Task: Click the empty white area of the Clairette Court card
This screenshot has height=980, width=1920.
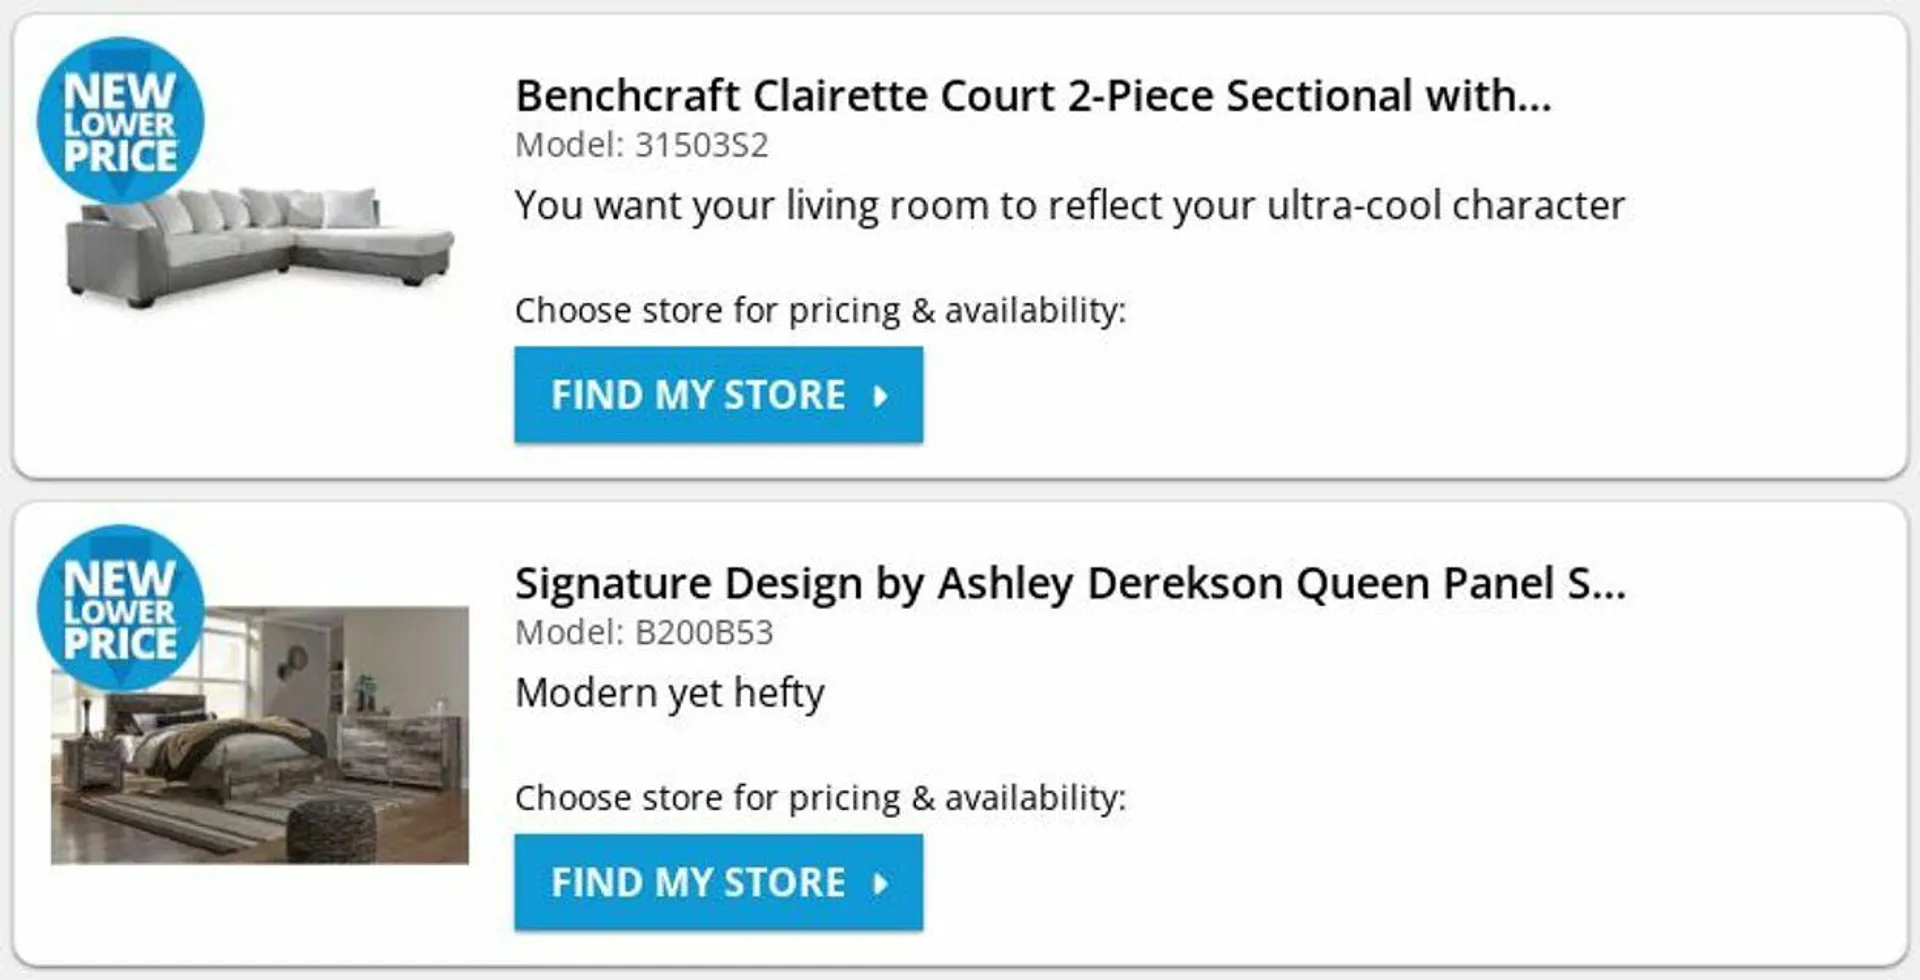Action: pos(1500,380)
